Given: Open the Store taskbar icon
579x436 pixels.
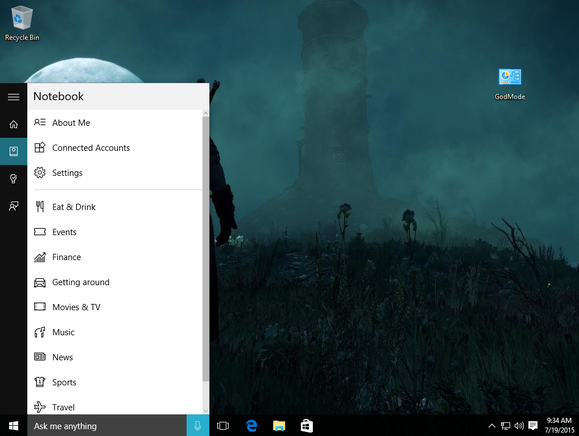Looking at the screenshot, I should point(307,426).
